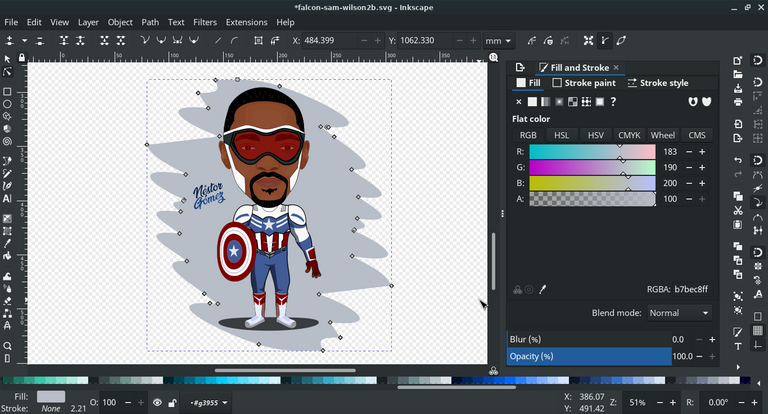Switch color mode to CMS
Image resolution: width=768 pixels, height=414 pixels.
click(x=697, y=135)
